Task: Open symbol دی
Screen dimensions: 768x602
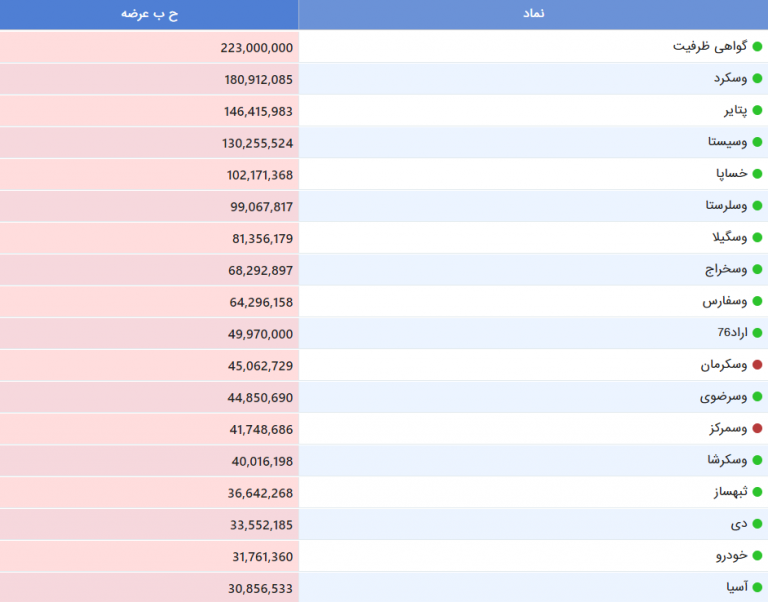Action: pyautogui.click(x=739, y=524)
